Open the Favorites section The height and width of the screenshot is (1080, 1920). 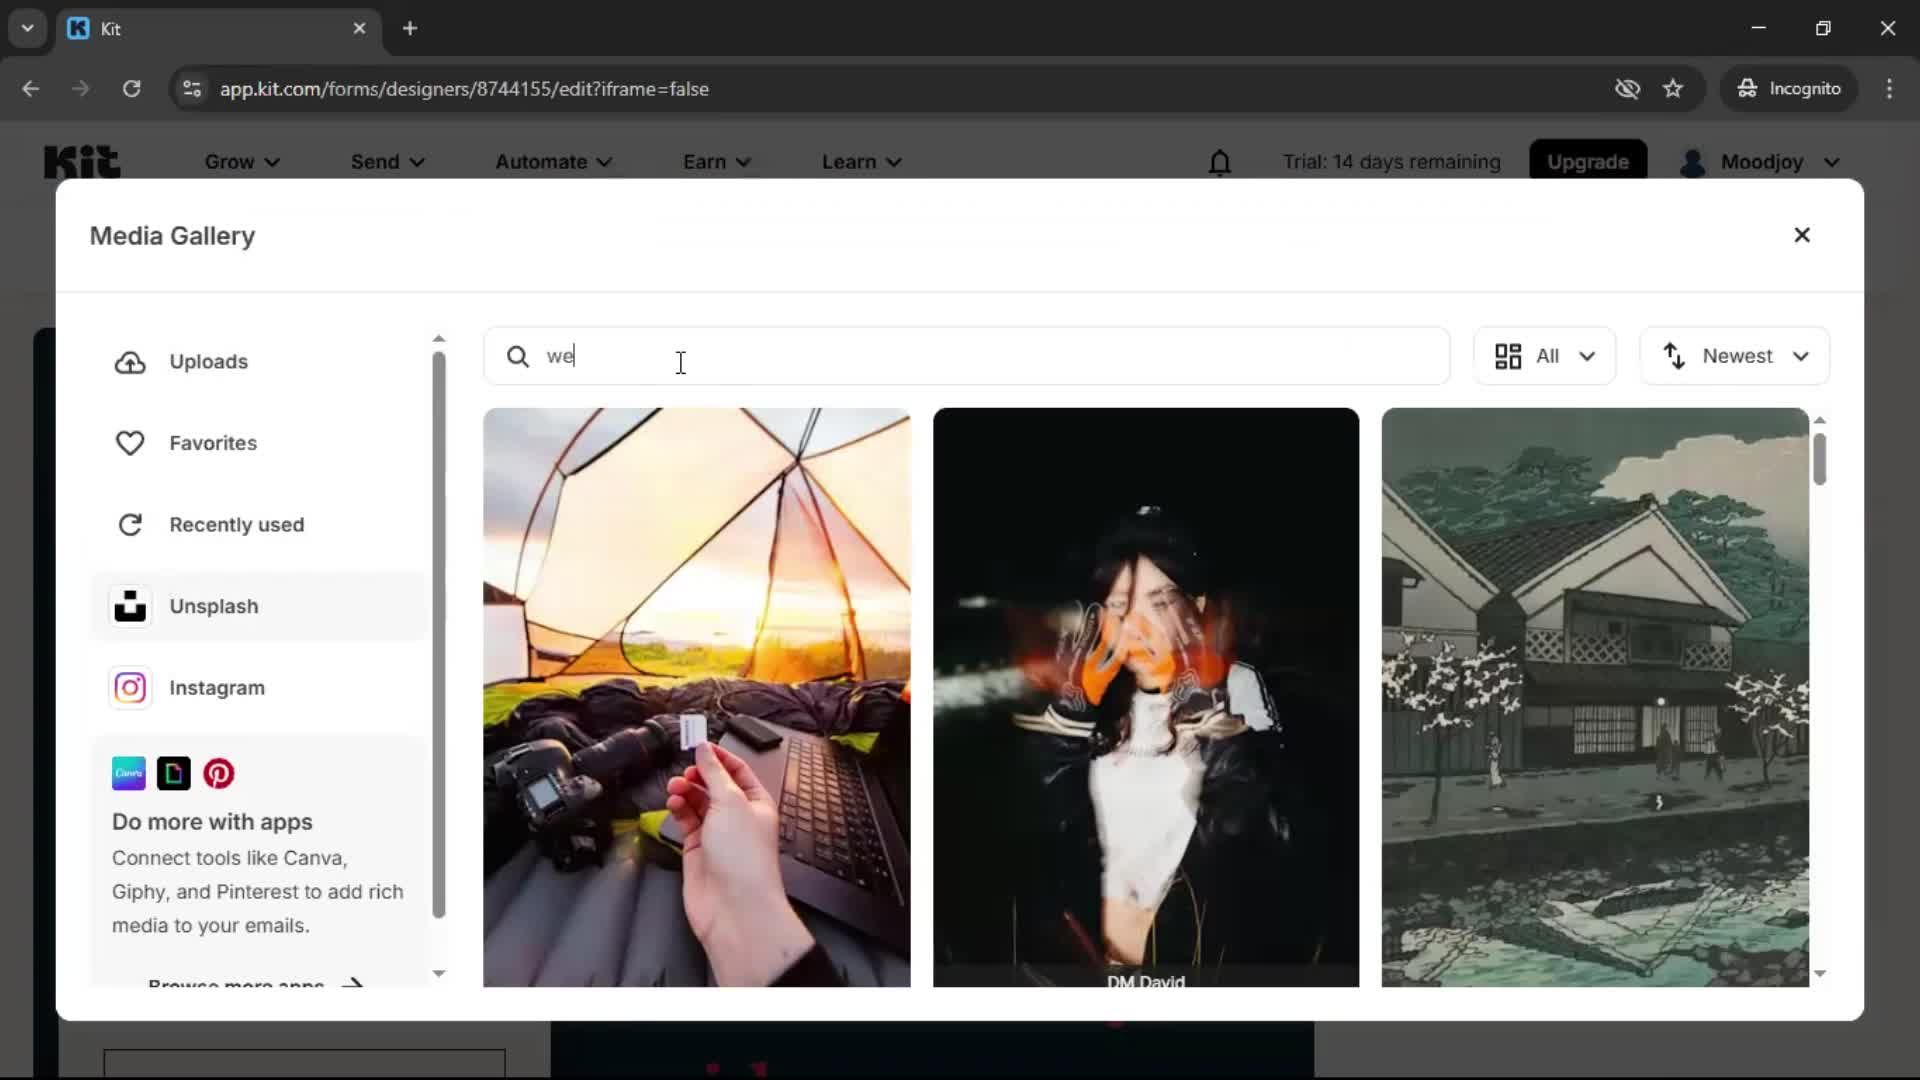click(x=211, y=443)
